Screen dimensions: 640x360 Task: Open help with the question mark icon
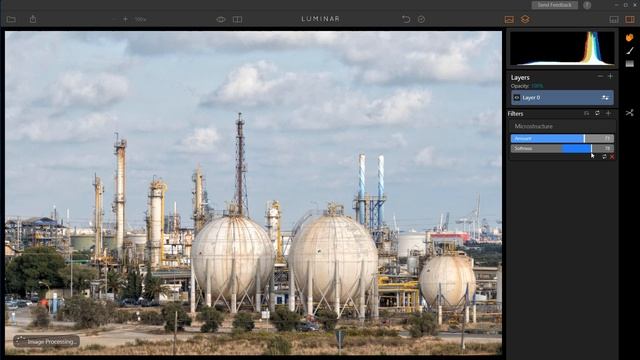tap(587, 5)
